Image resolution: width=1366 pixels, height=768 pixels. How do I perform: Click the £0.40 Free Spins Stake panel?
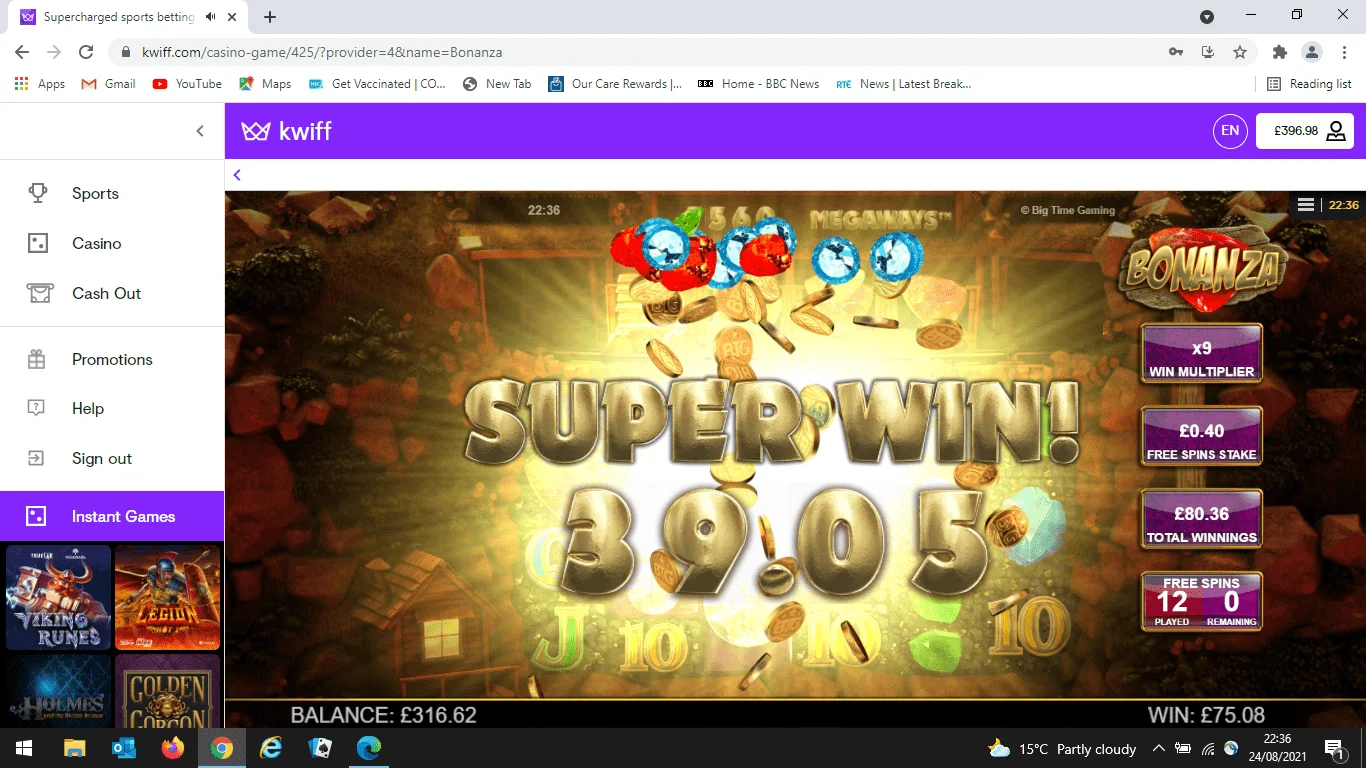[x=1201, y=437]
